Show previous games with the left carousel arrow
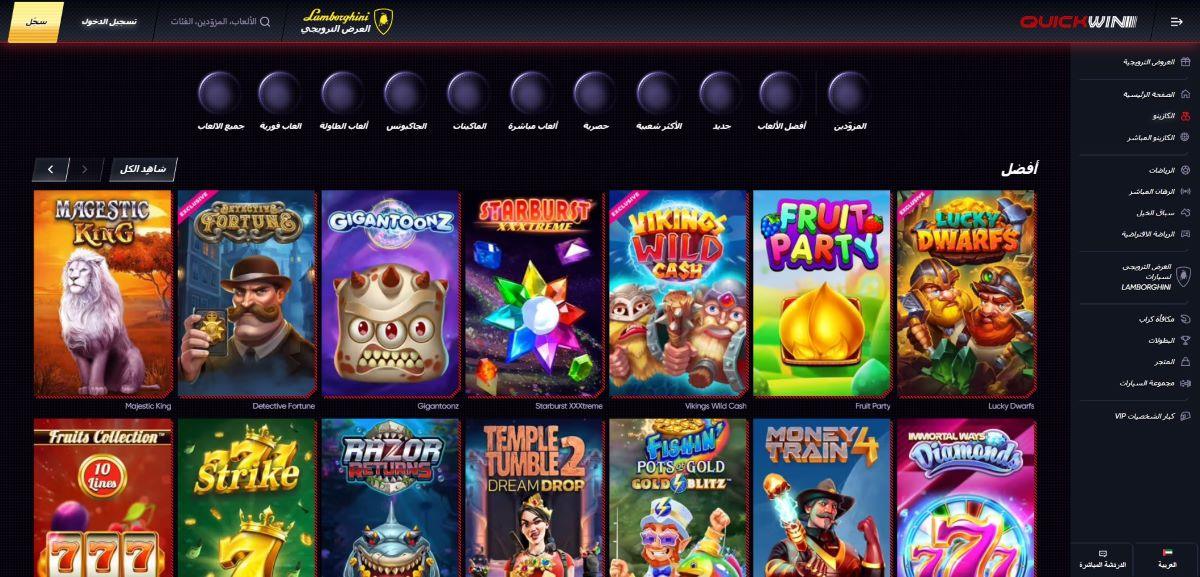The height and width of the screenshot is (577, 1200). 86,169
